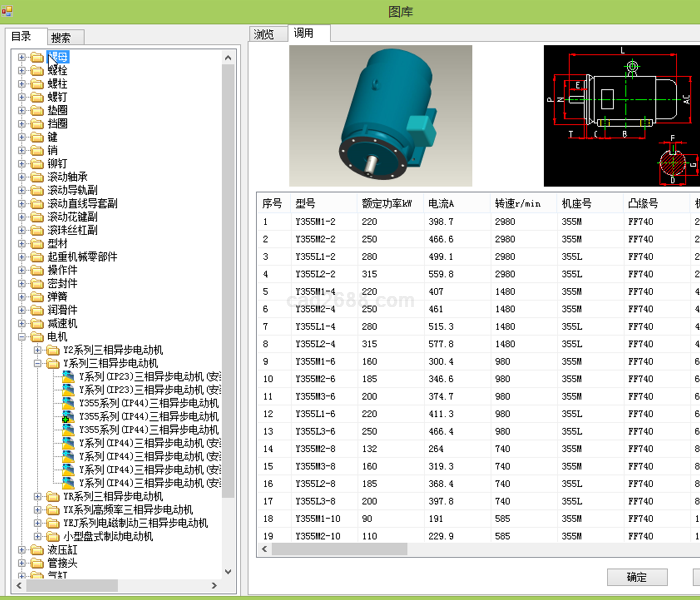Screen dimensions: 700x600
Task: Expand the 管接头 tree node
Action: coord(22,564)
